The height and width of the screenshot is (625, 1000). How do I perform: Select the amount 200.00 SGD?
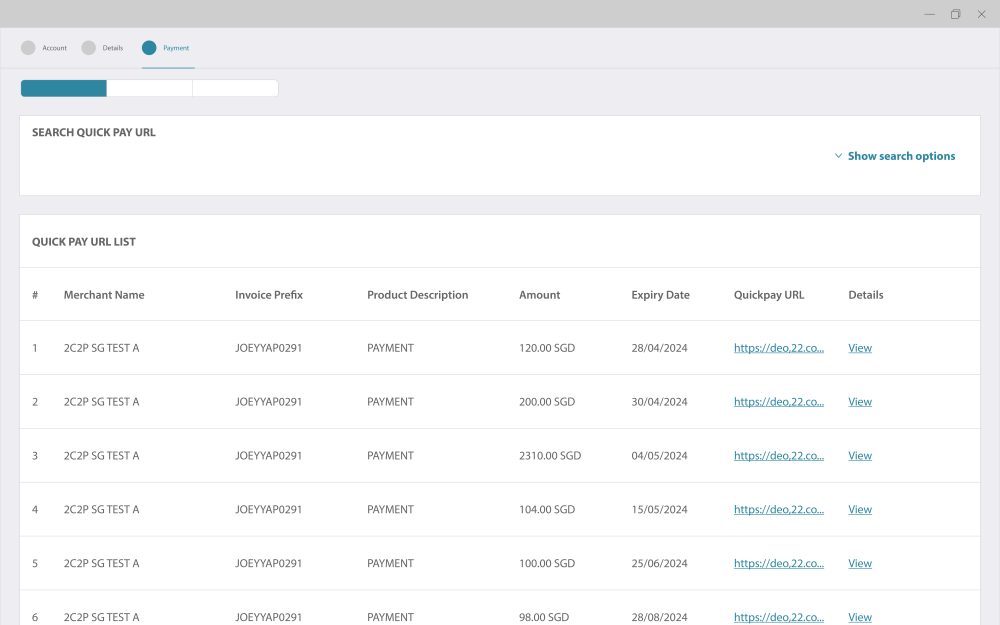(547, 402)
